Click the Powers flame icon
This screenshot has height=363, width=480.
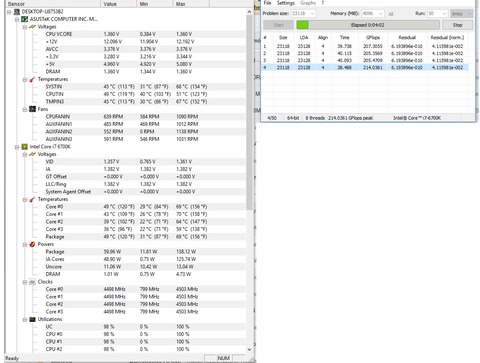pos(32,244)
